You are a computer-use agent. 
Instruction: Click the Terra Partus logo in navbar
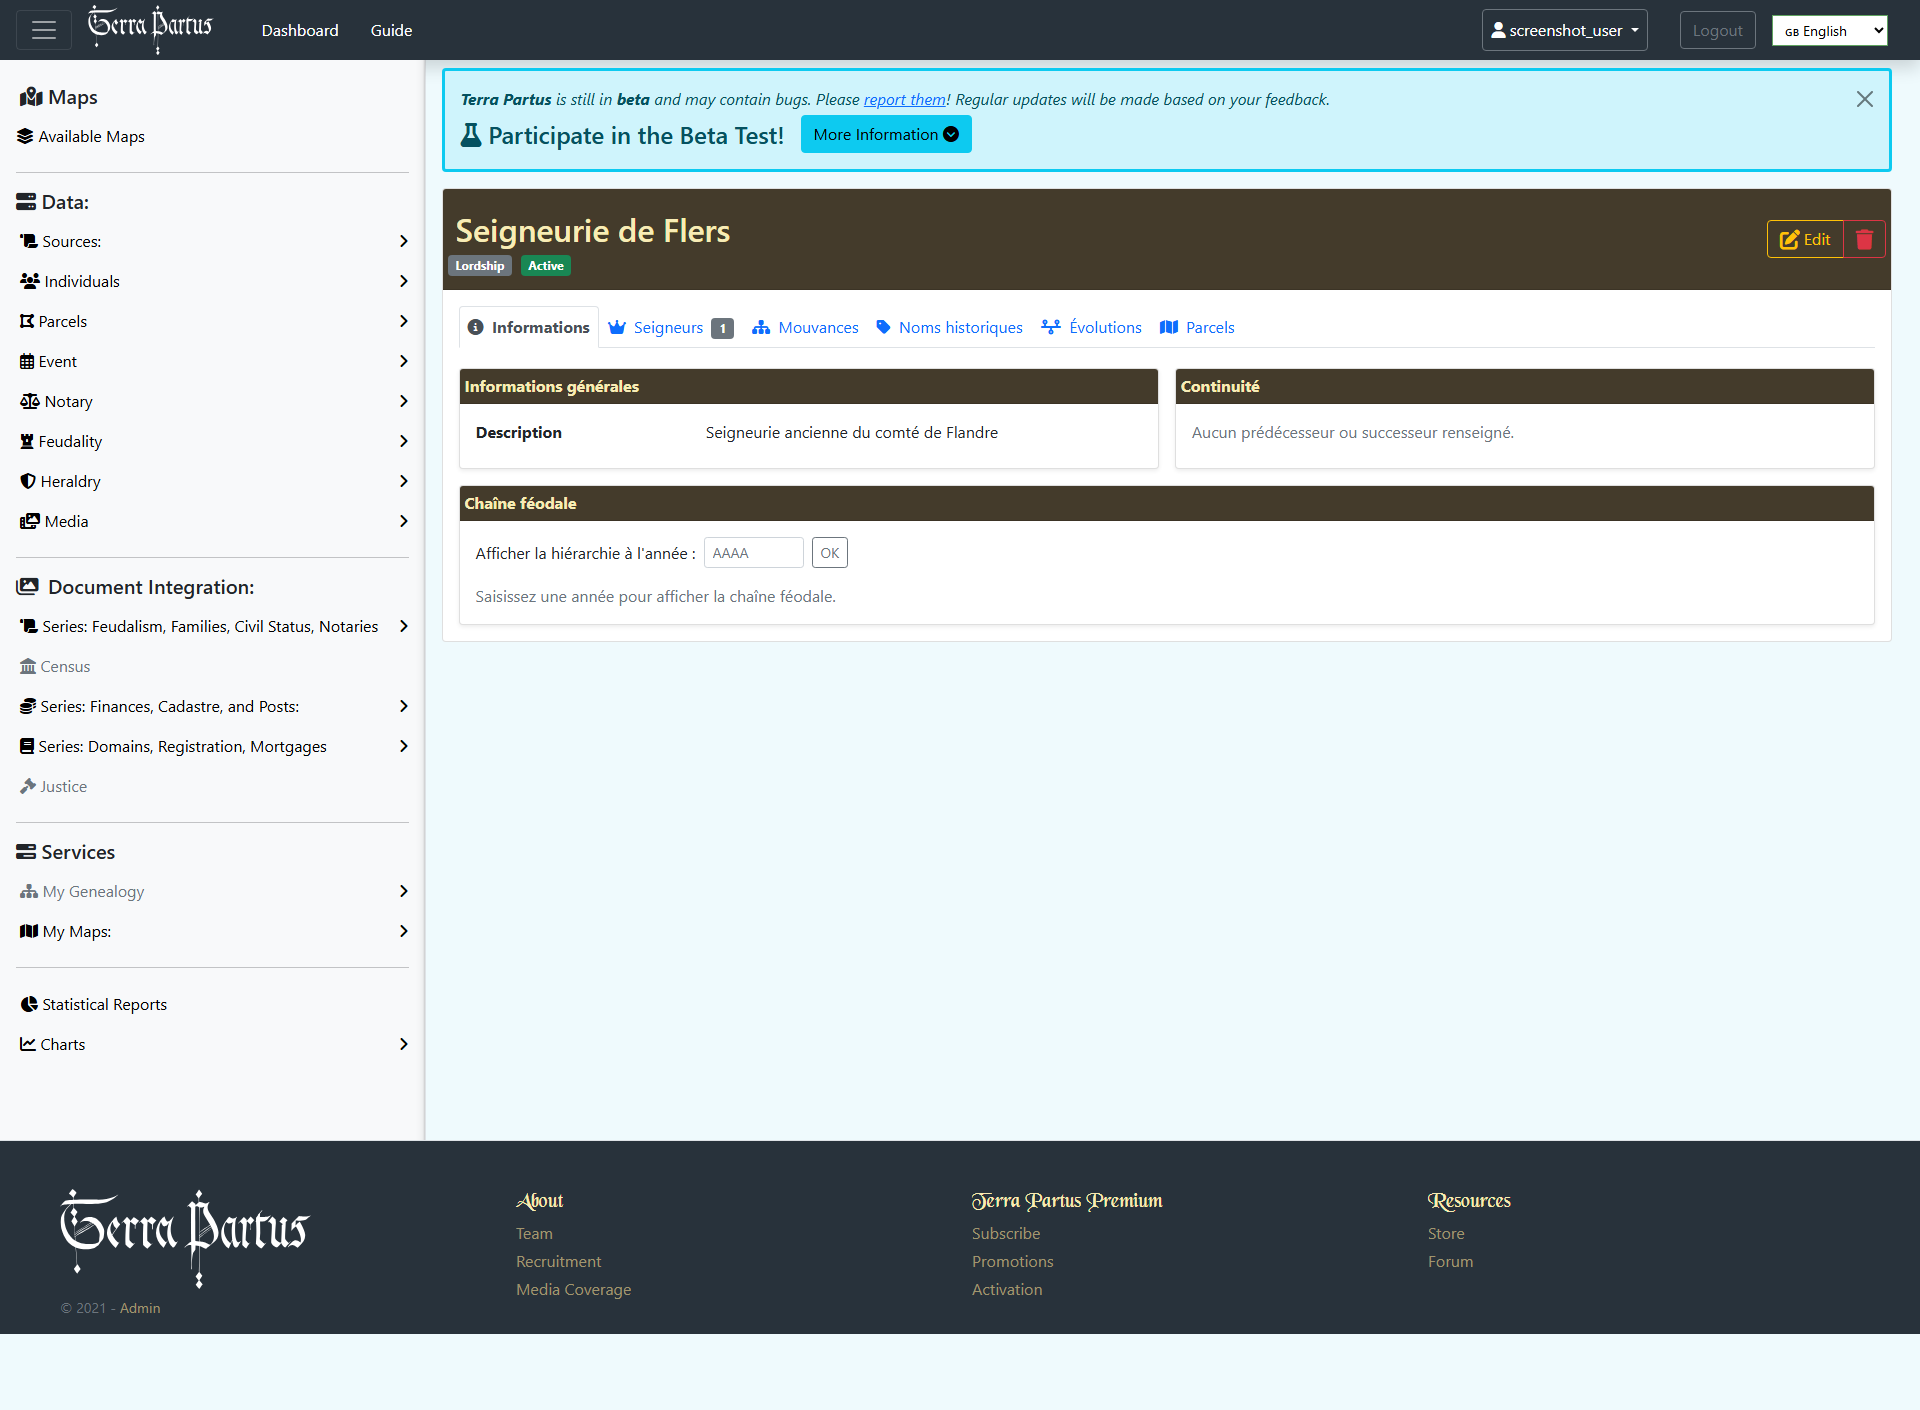(x=150, y=29)
